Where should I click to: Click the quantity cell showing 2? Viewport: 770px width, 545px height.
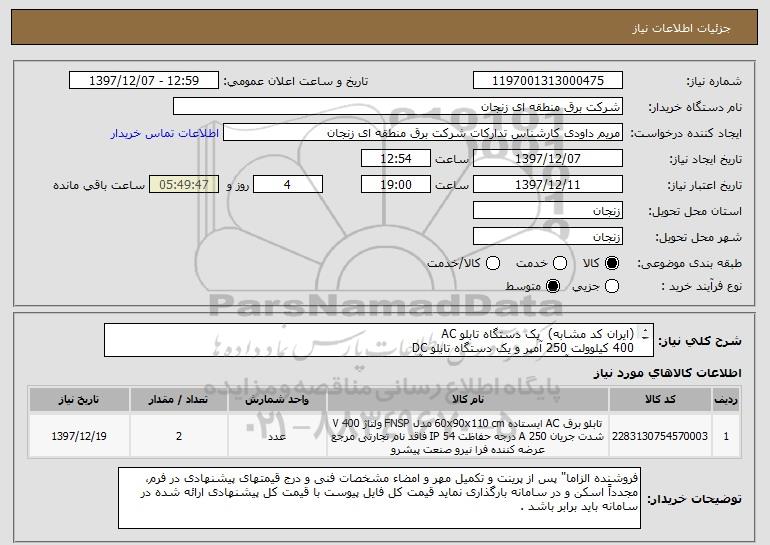(x=179, y=436)
